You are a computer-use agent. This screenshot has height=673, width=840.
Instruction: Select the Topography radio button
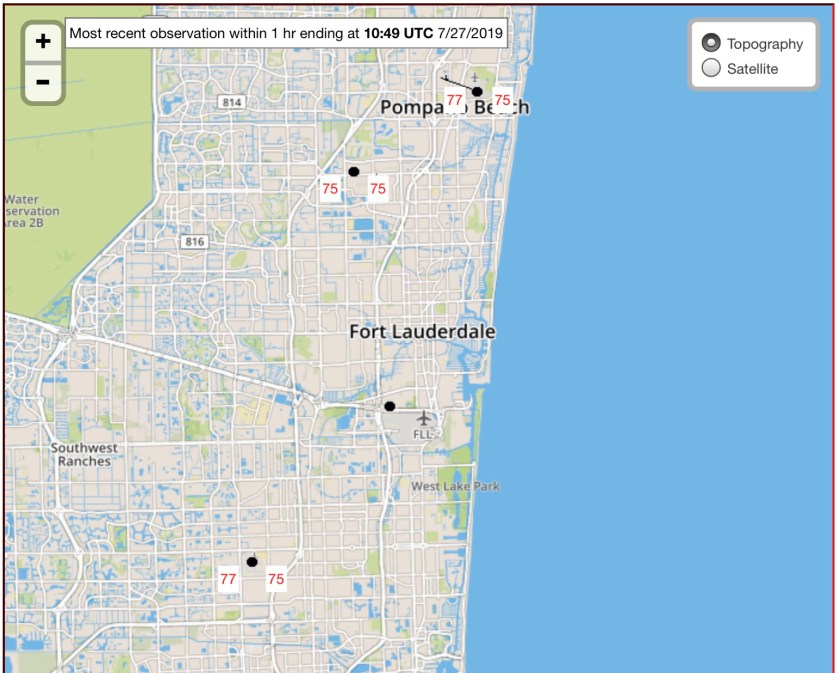tap(711, 43)
